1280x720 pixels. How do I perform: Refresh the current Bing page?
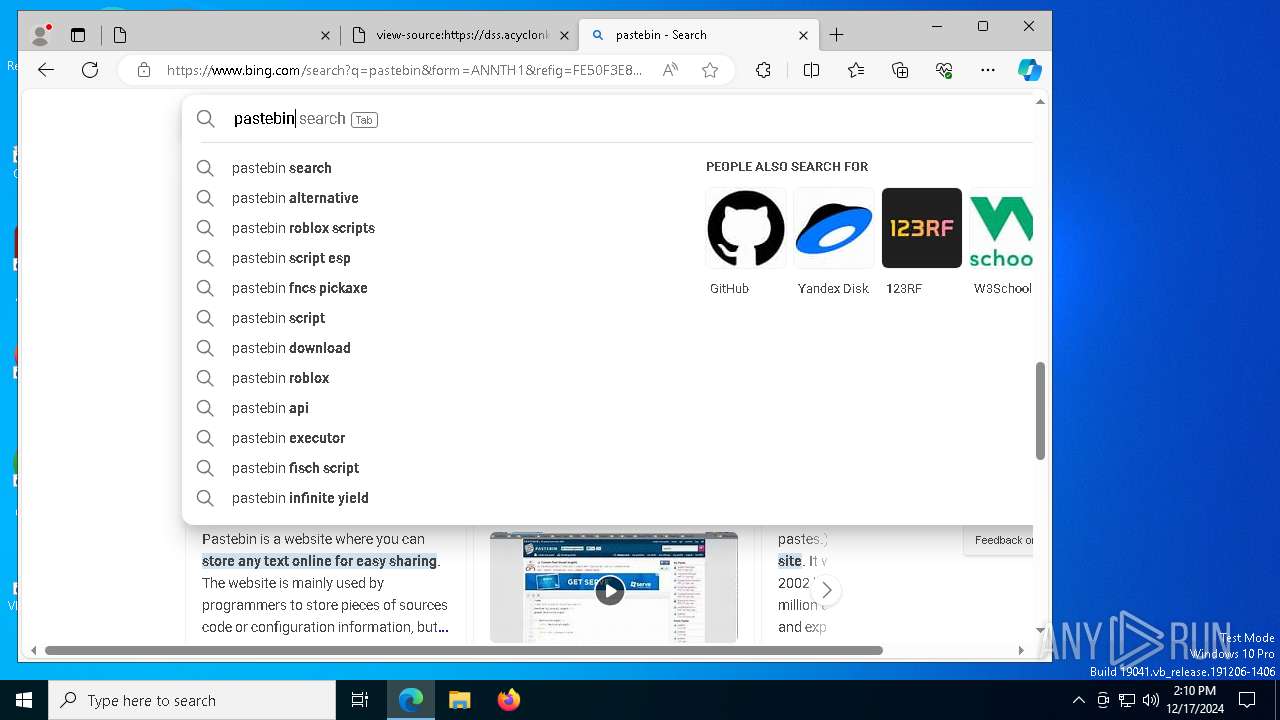point(90,70)
